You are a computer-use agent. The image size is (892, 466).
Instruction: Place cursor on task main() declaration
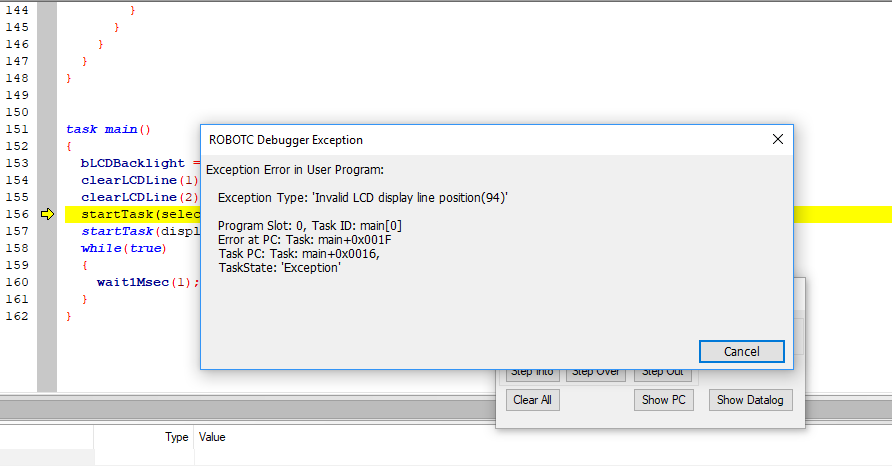pos(108,129)
